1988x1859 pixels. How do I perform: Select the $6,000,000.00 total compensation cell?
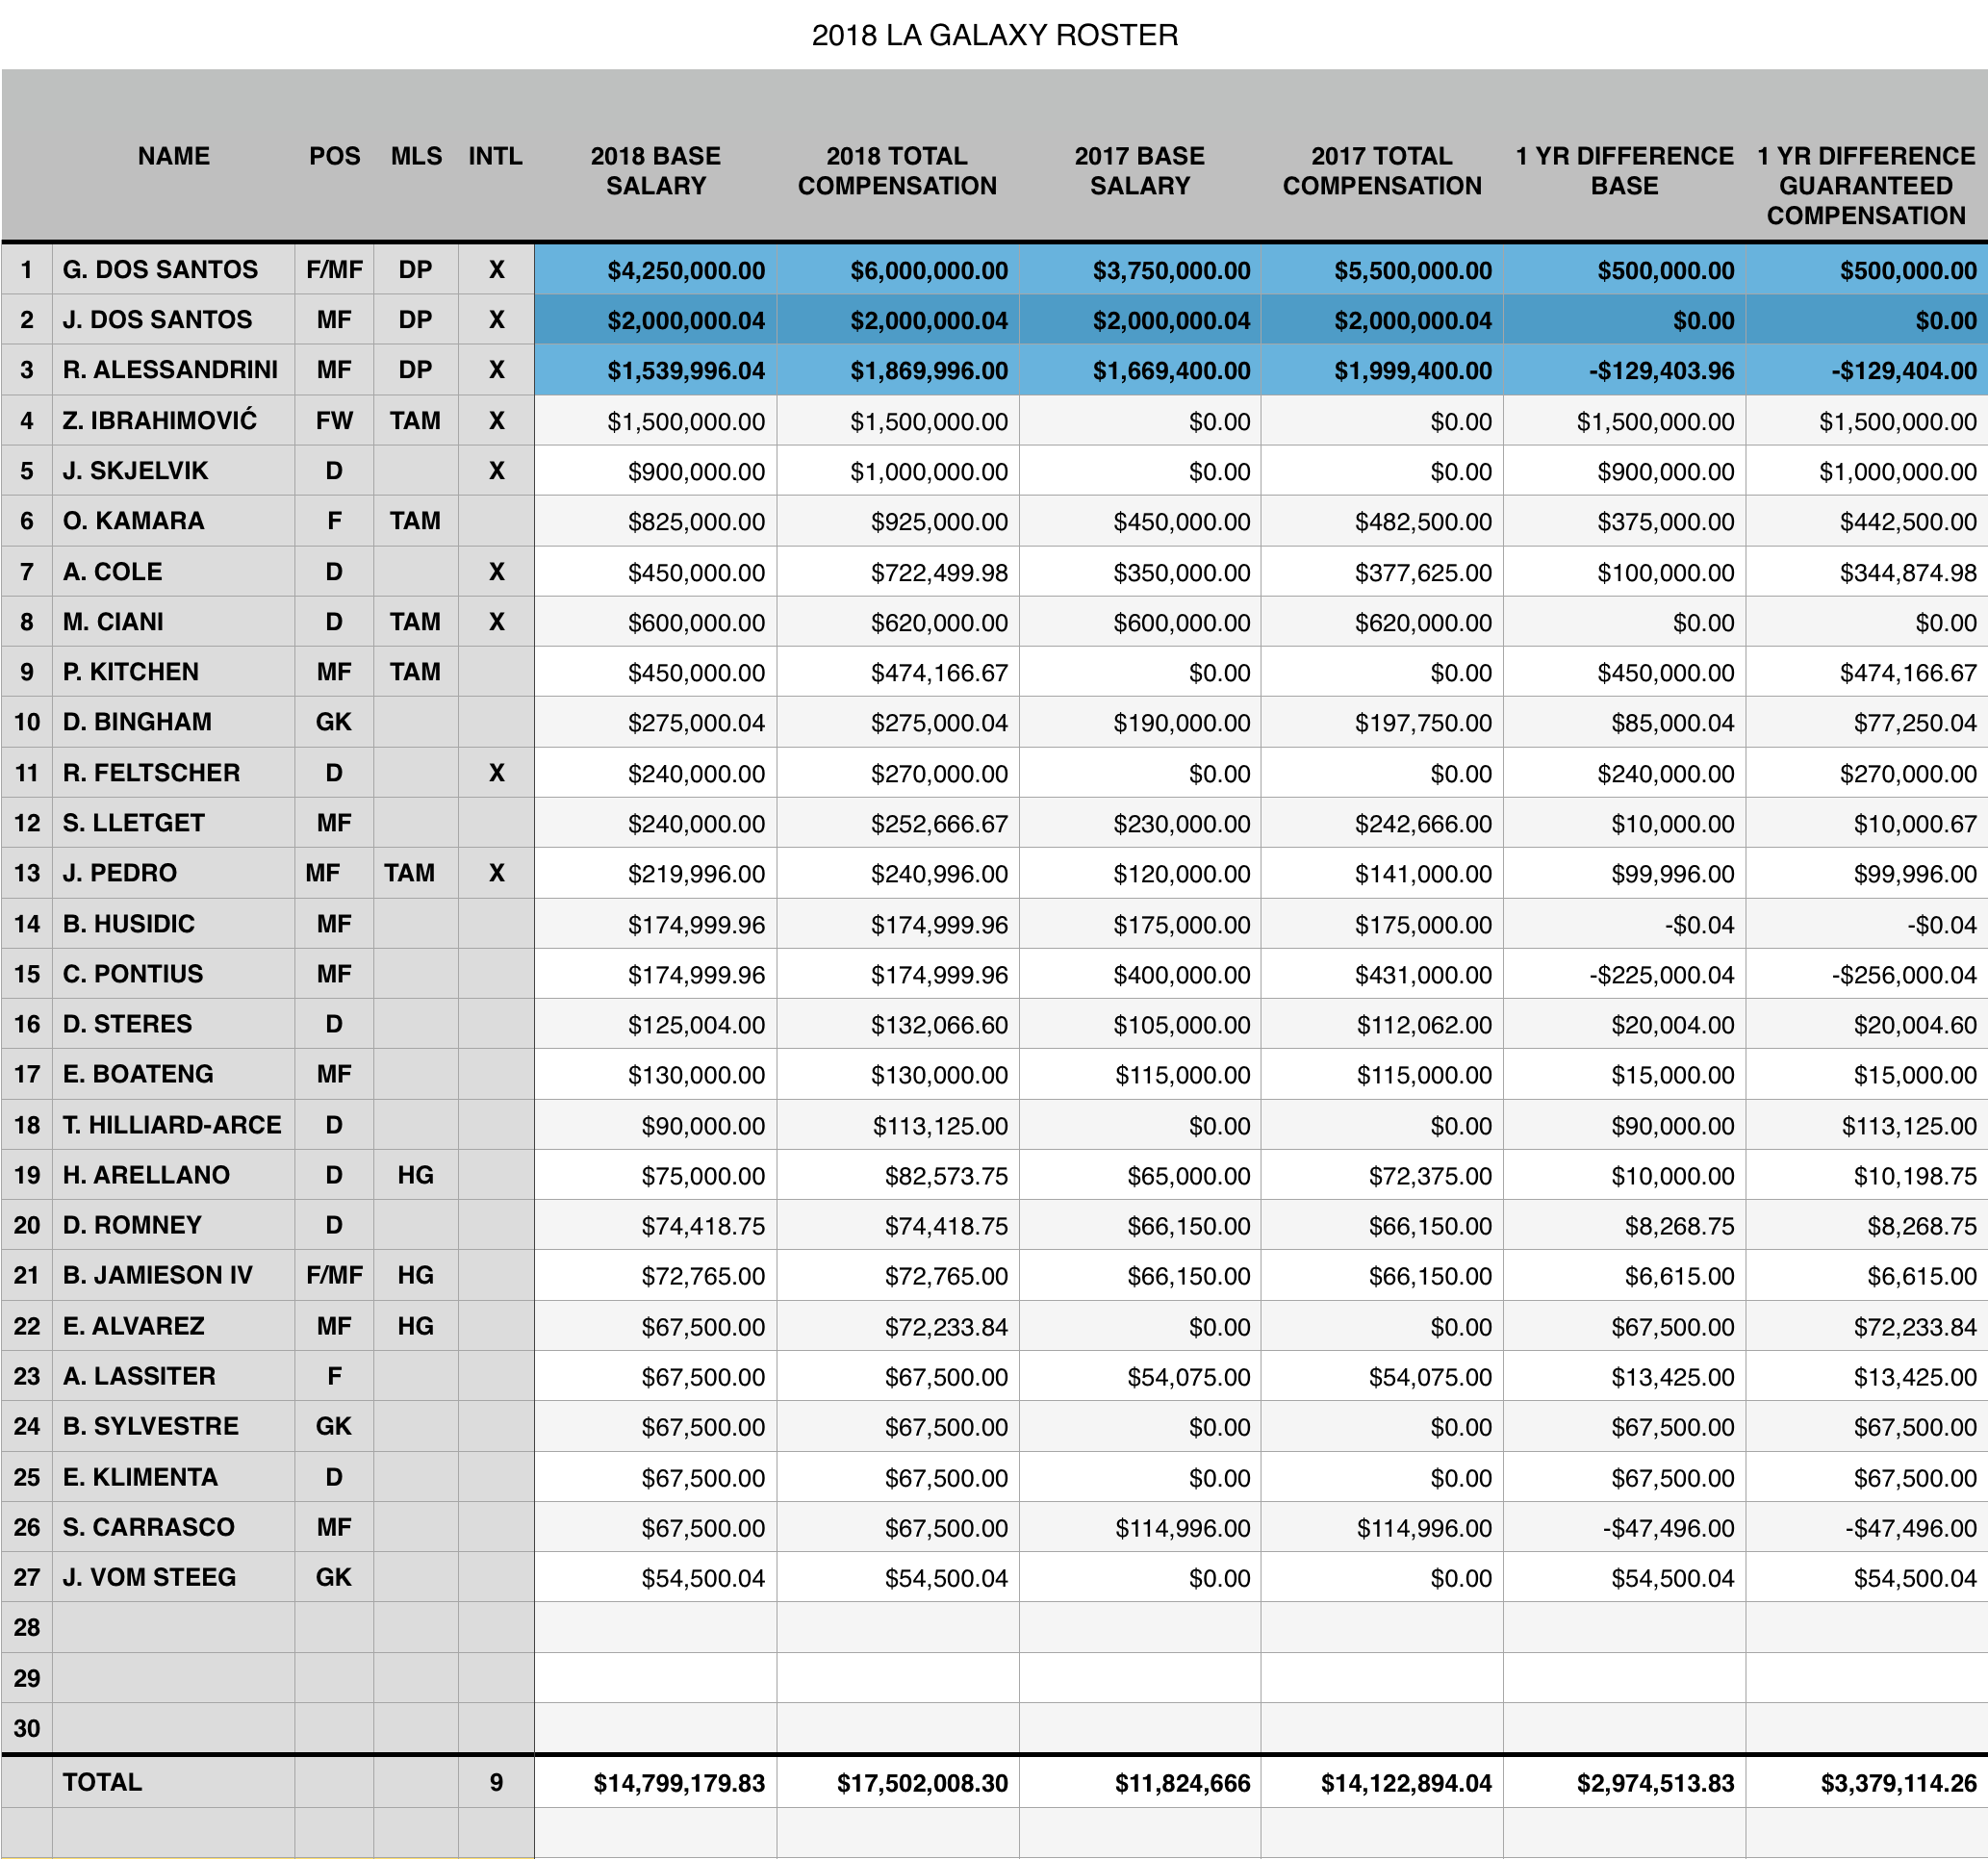tap(898, 270)
